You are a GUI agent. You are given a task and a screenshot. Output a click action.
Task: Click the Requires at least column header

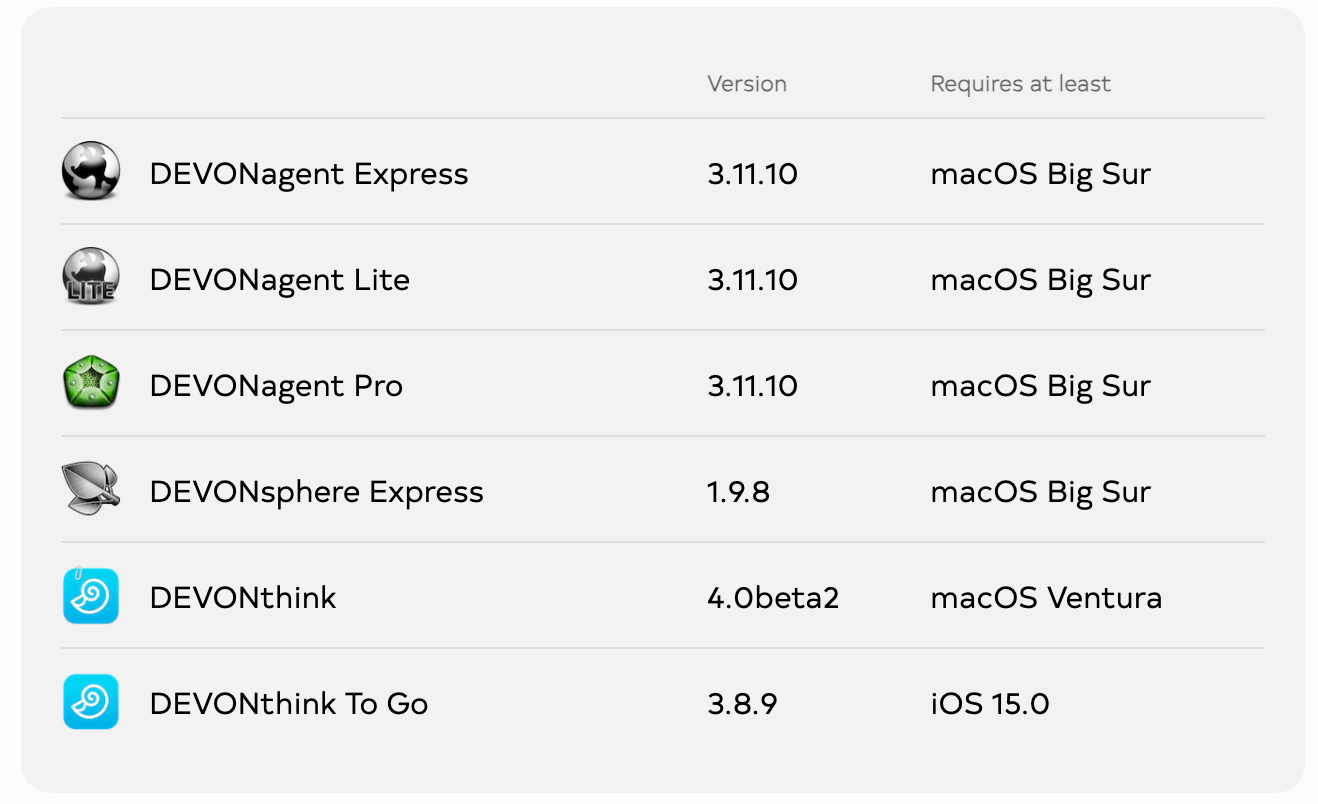[1021, 85]
